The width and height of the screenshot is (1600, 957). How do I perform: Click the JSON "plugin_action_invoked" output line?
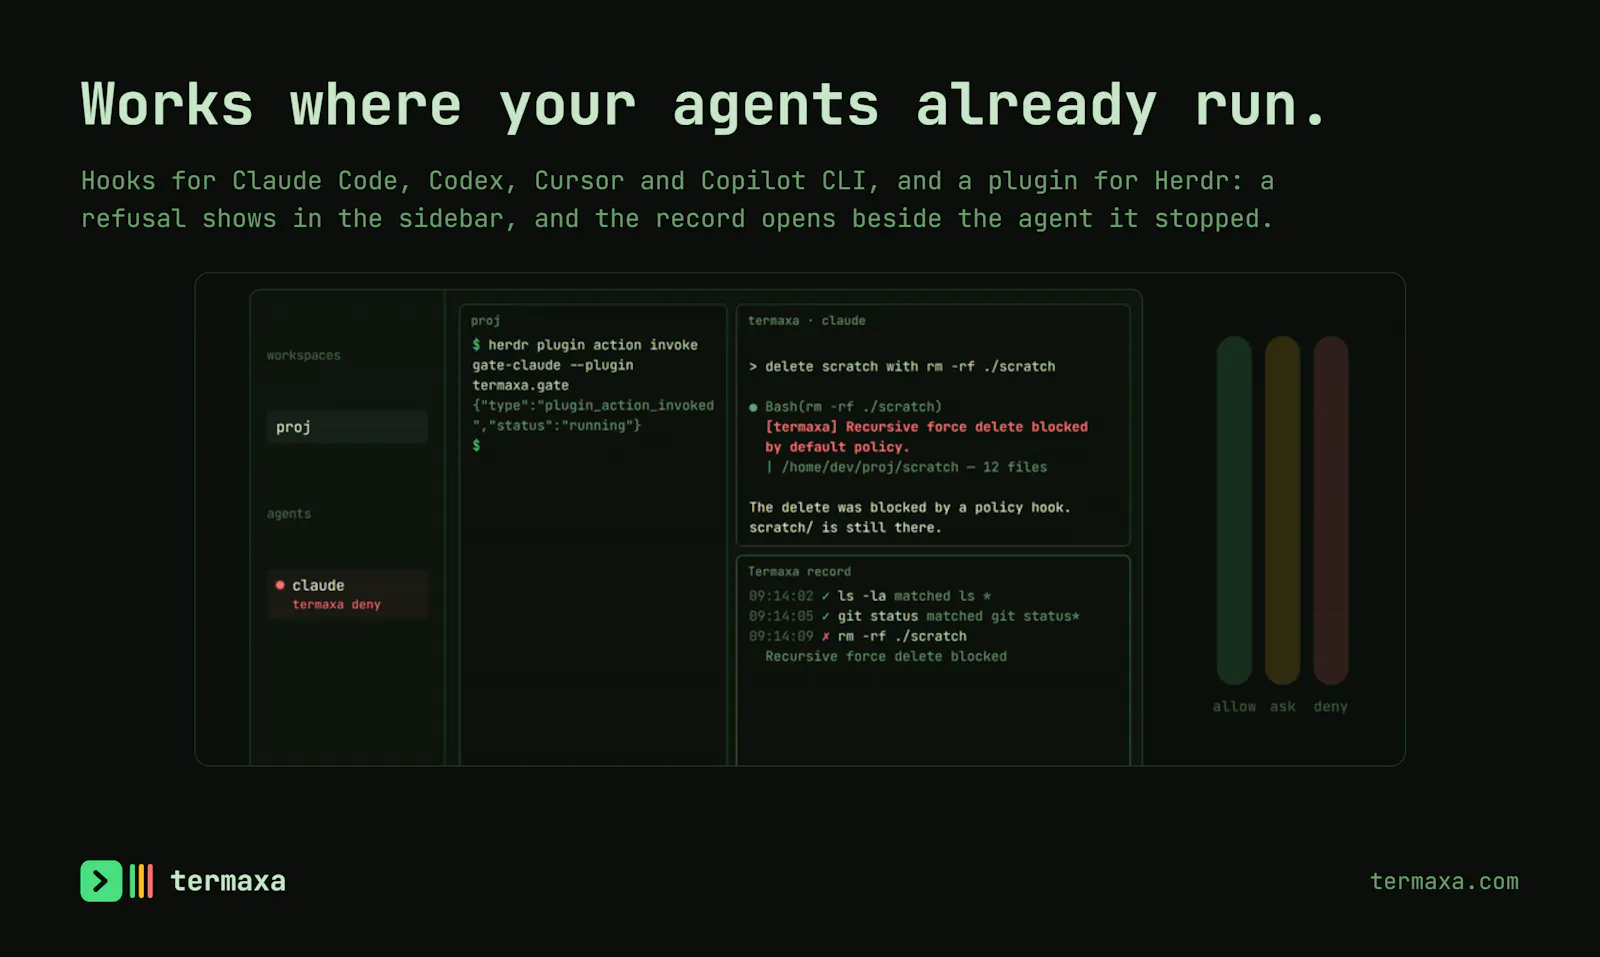point(593,405)
